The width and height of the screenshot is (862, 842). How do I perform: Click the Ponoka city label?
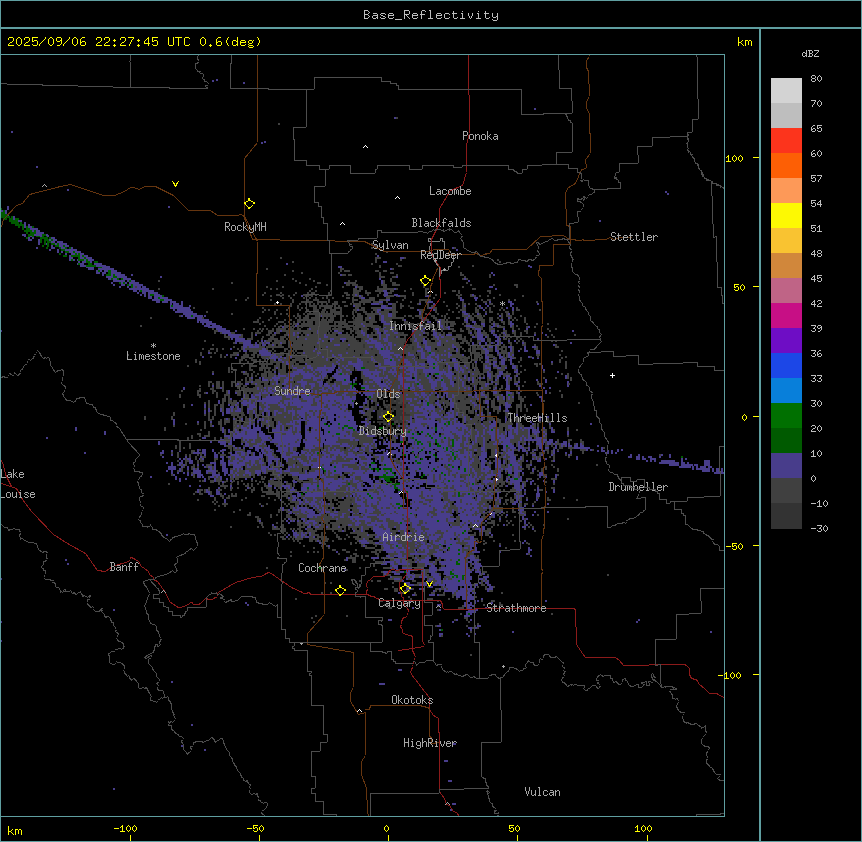coord(480,136)
